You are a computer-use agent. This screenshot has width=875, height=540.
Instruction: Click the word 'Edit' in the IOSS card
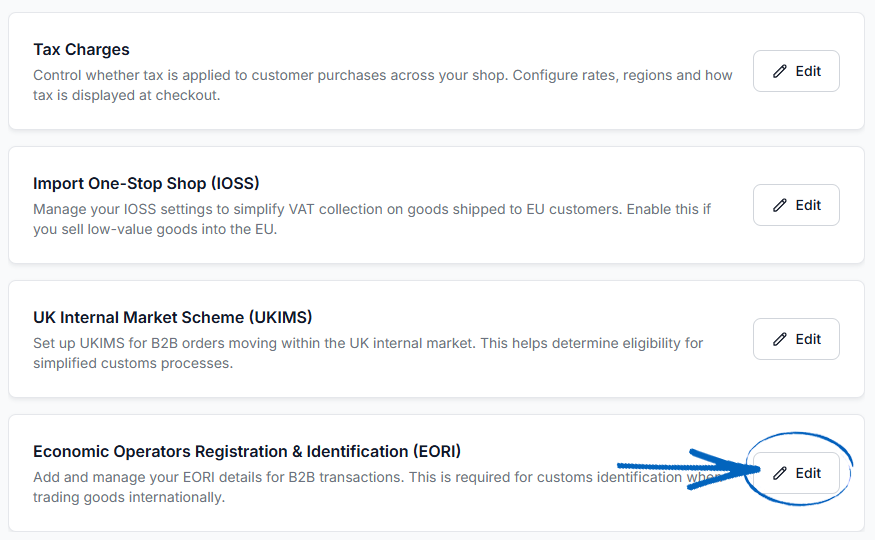click(x=808, y=205)
